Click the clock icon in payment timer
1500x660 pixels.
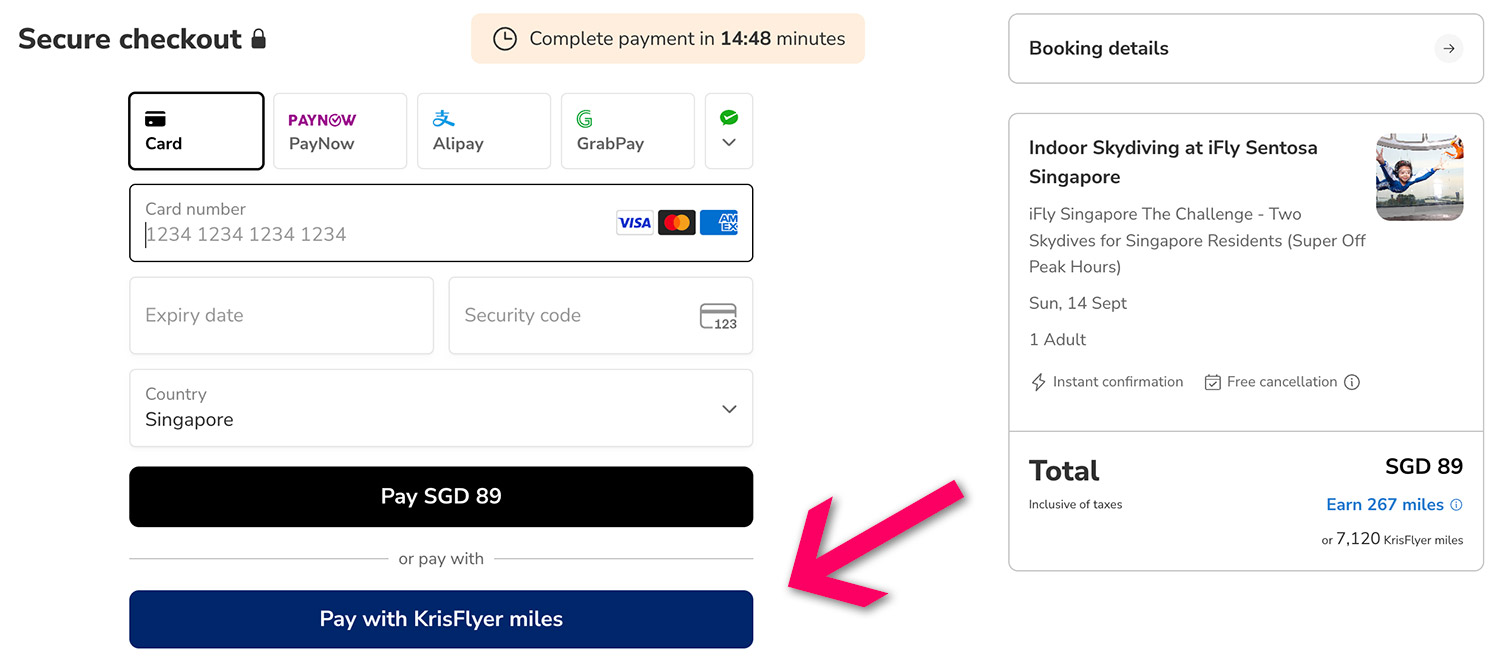pos(505,39)
